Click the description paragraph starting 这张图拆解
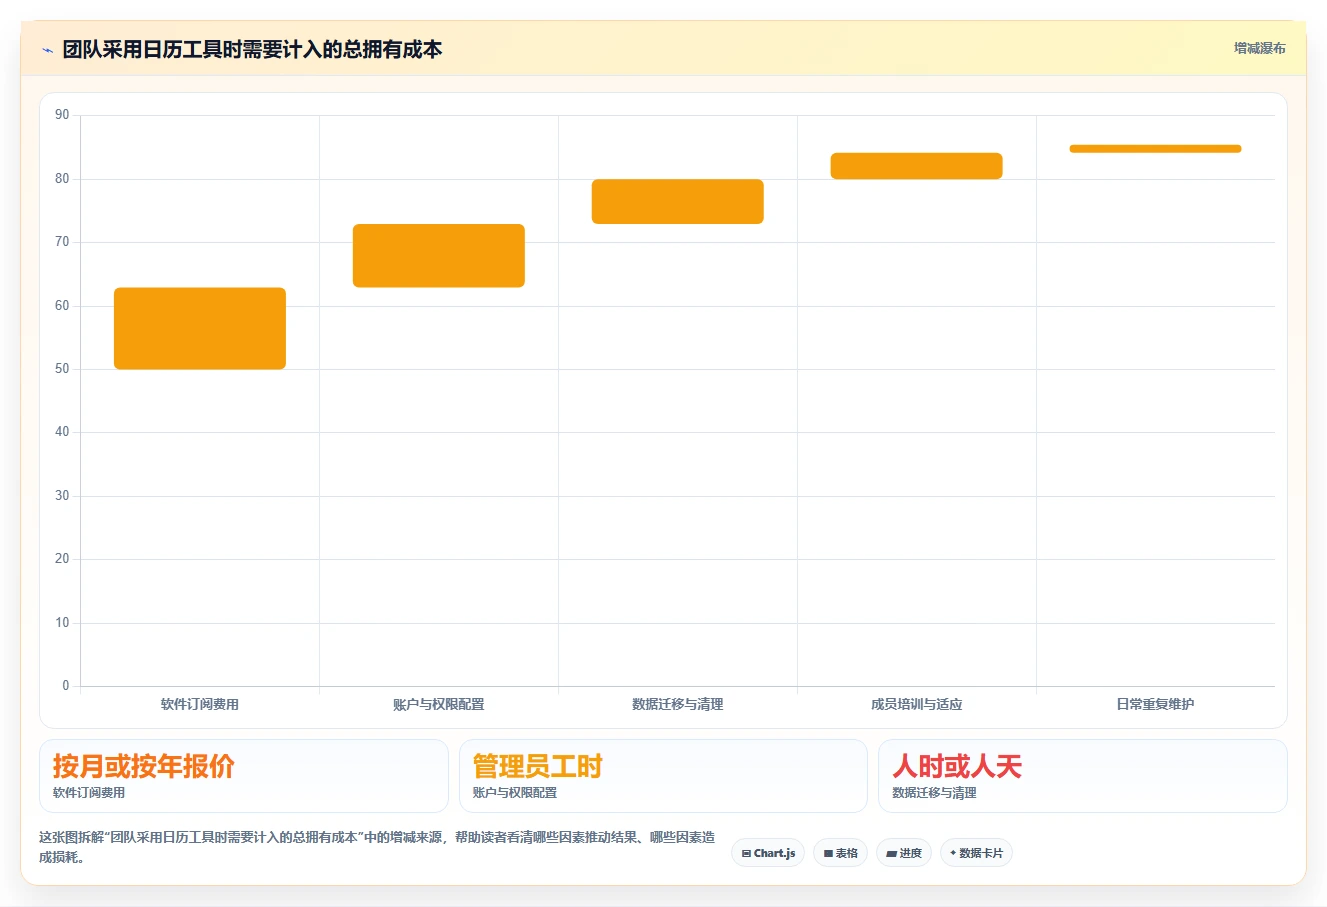The image size is (1327, 907). [377, 847]
